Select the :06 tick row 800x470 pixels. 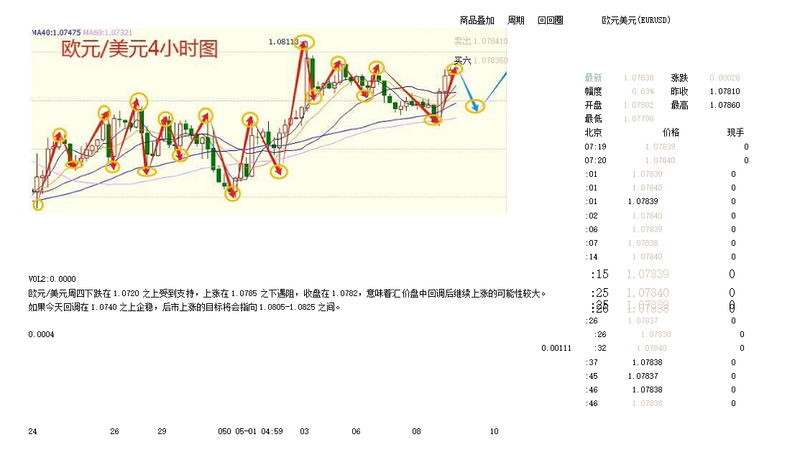pyautogui.click(x=660, y=230)
